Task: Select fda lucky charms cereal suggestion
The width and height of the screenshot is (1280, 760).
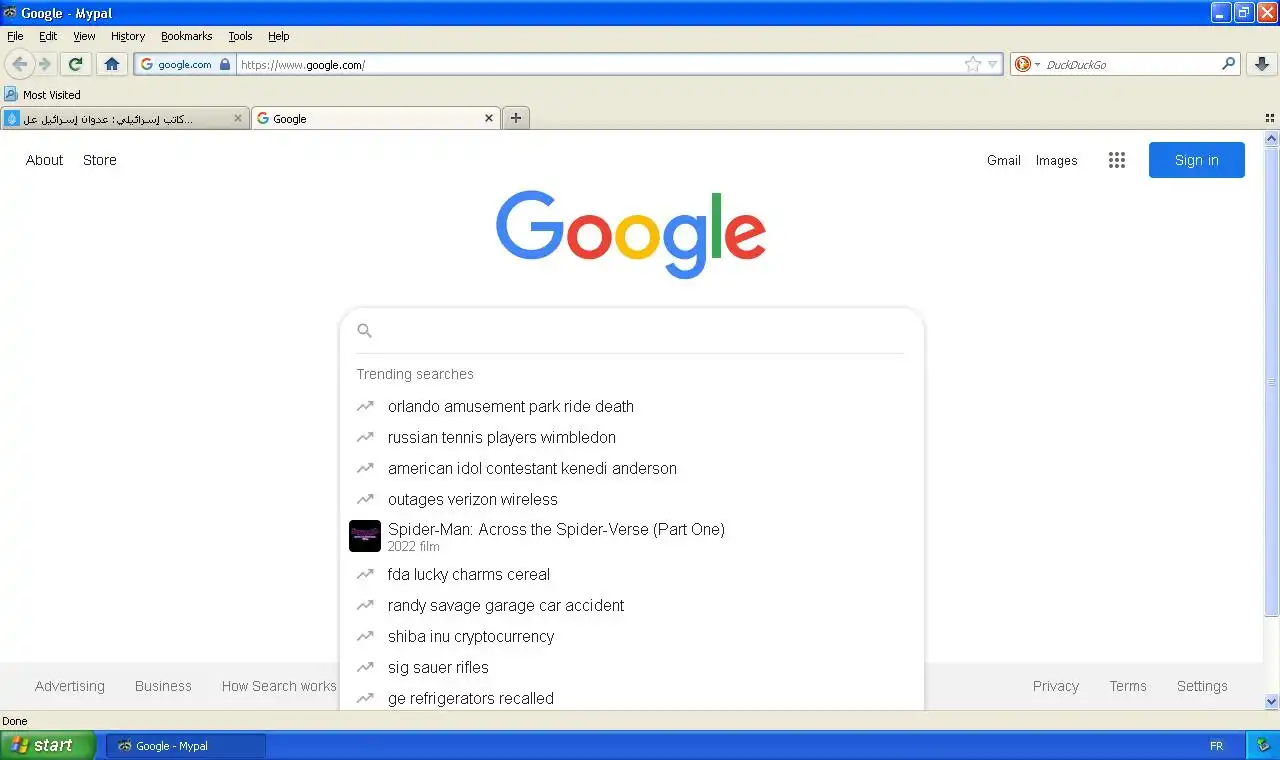Action: pyautogui.click(x=631, y=574)
